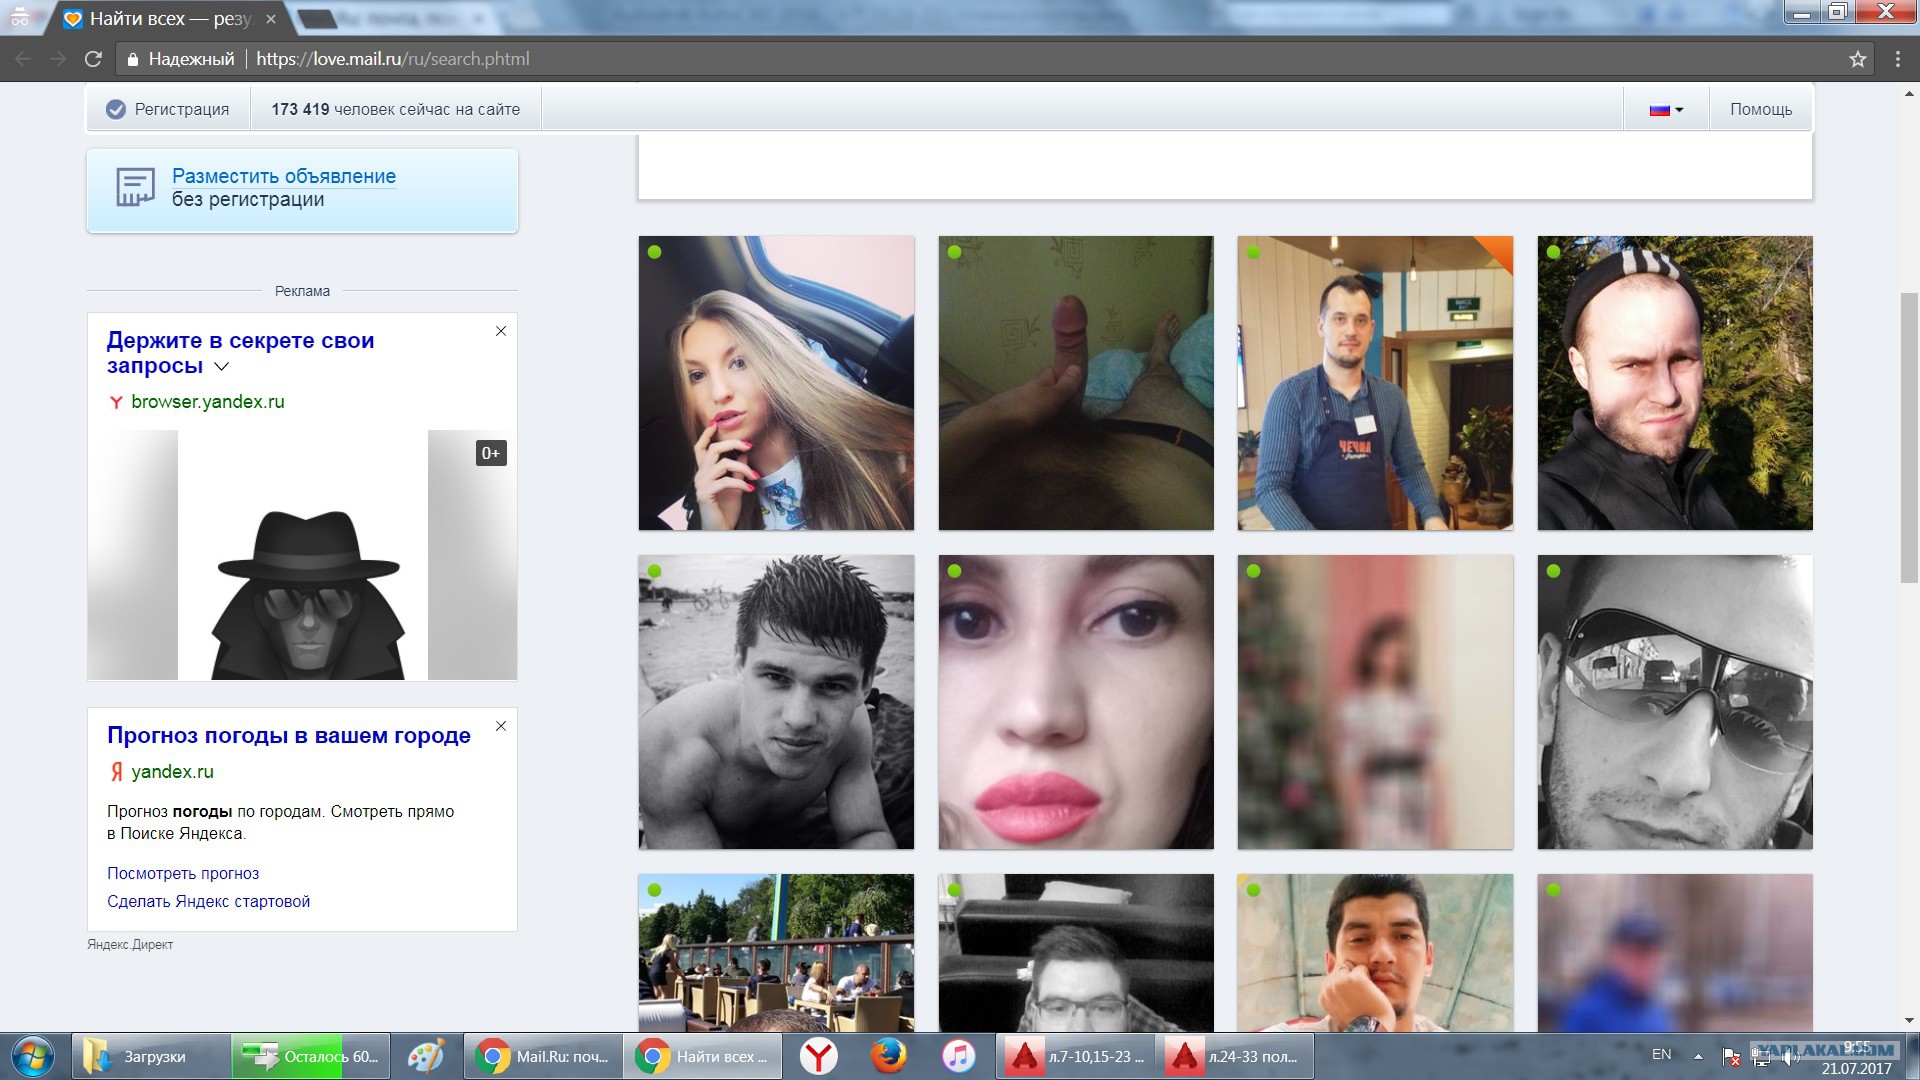Open the Помощь help link

(1761, 109)
